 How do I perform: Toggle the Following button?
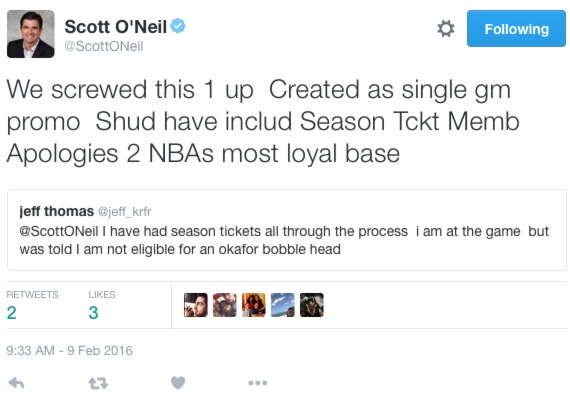(516, 29)
